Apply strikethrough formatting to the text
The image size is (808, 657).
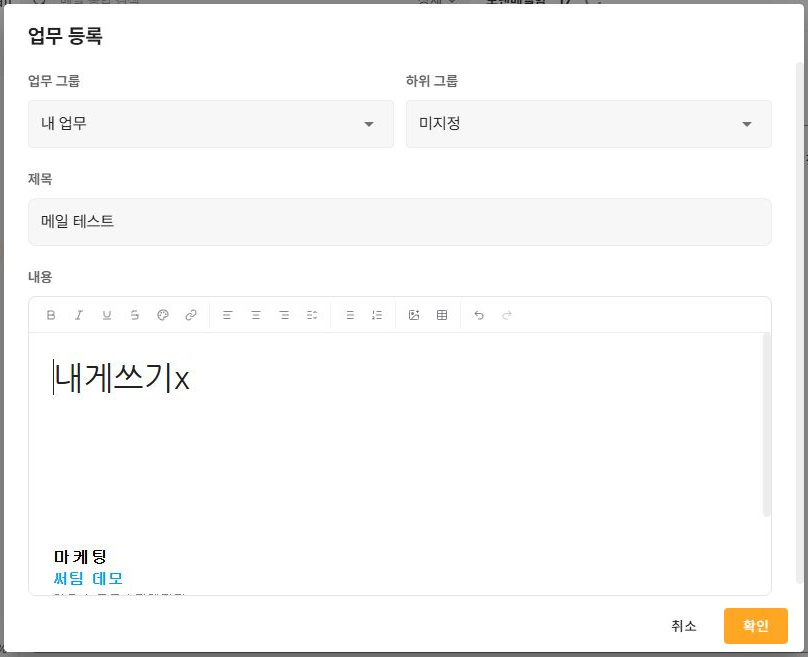point(134,315)
